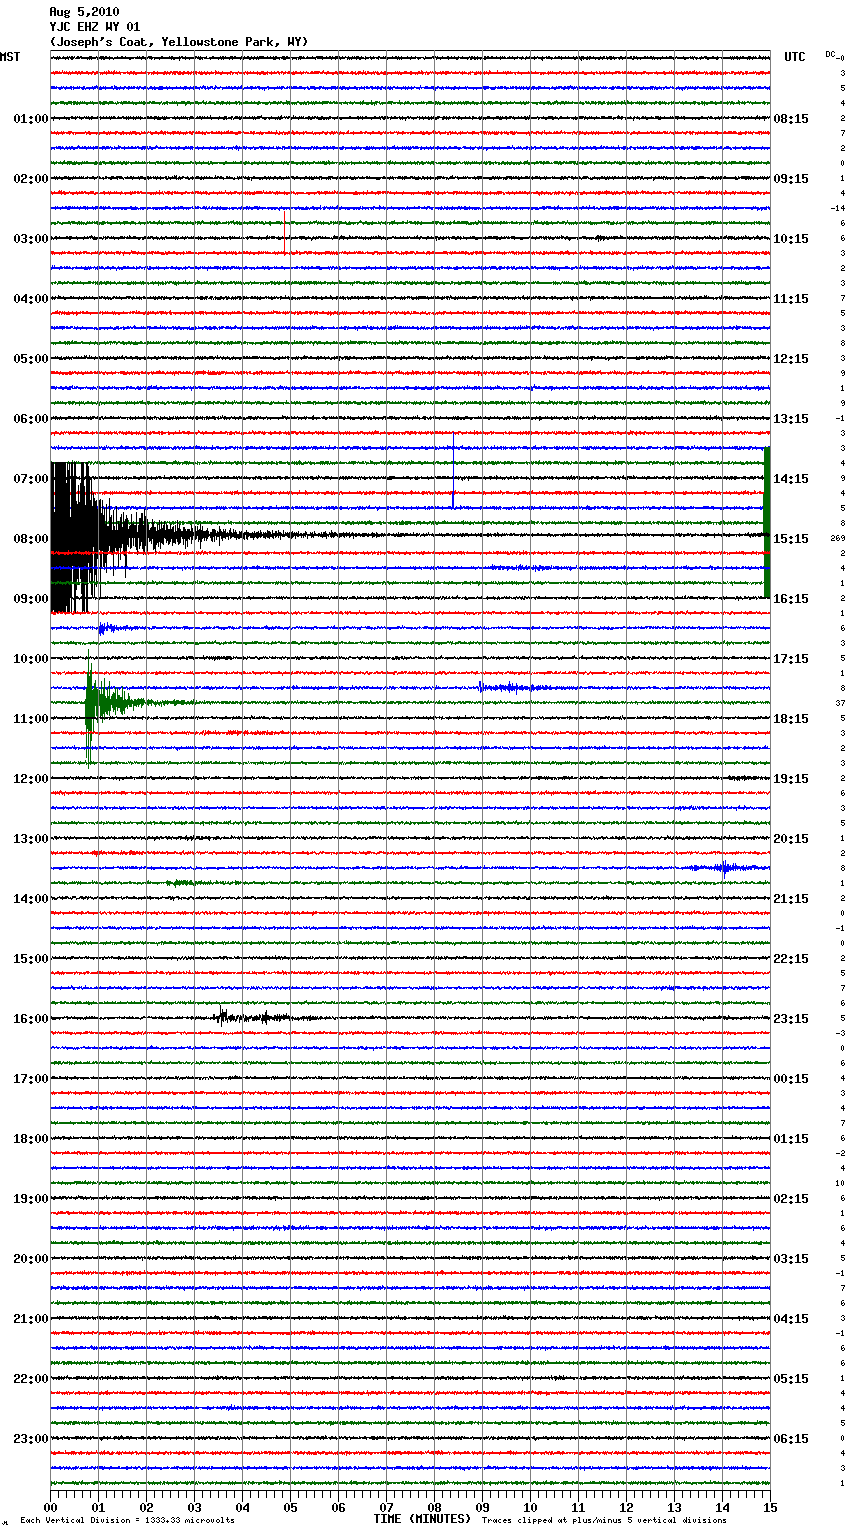The height and width of the screenshot is (1534, 850).
Task: Select the 23:00 MST time label
Action: click(31, 1439)
